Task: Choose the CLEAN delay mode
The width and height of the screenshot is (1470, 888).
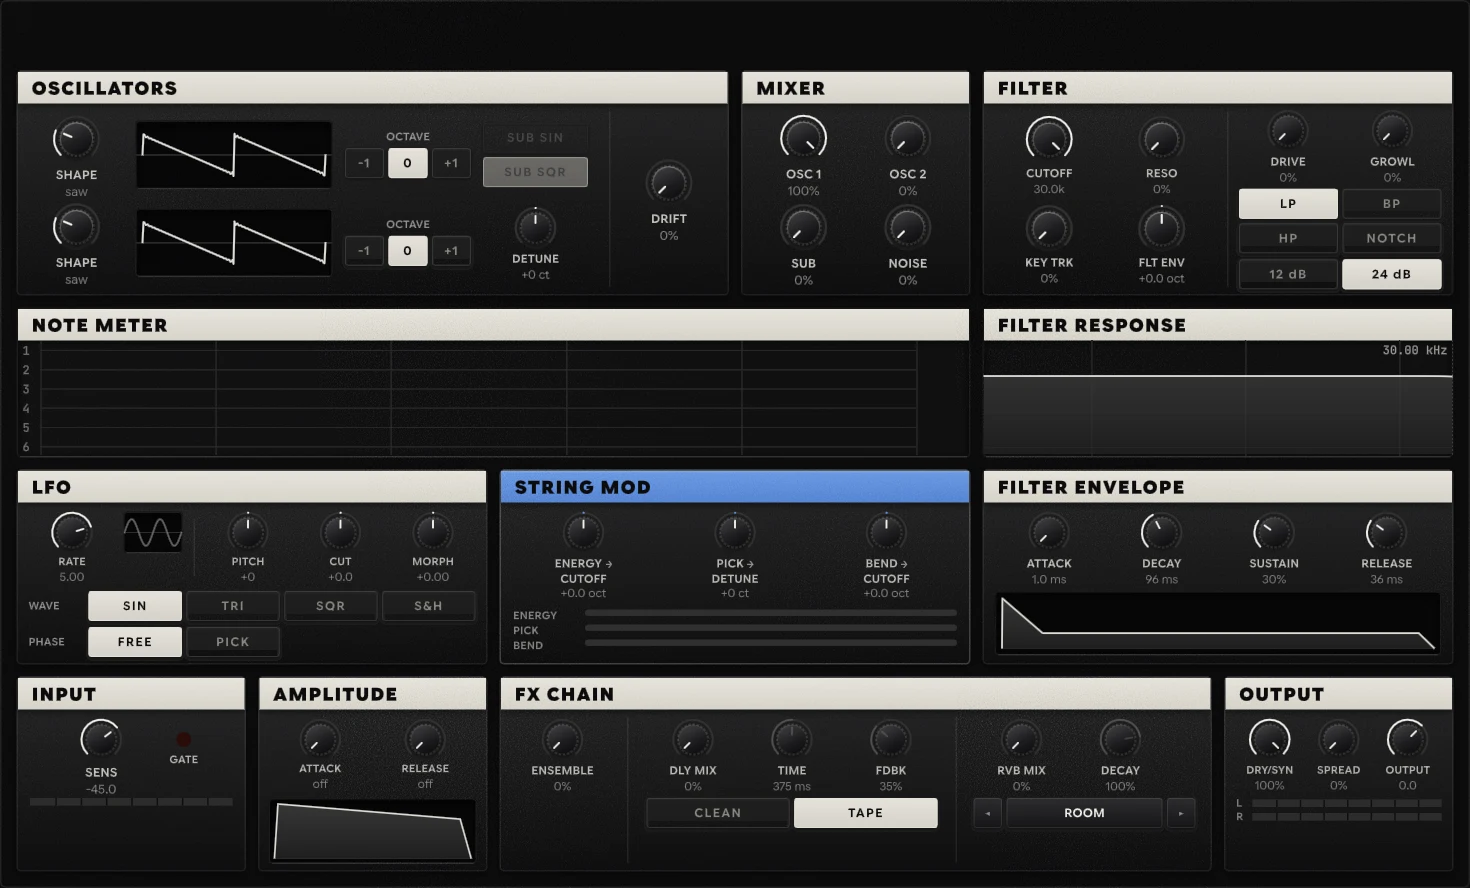Action: 718,813
